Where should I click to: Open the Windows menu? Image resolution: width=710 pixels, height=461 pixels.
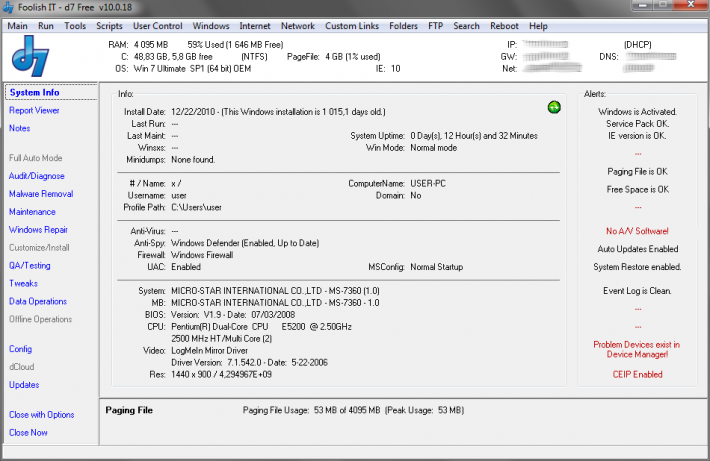pos(211,26)
